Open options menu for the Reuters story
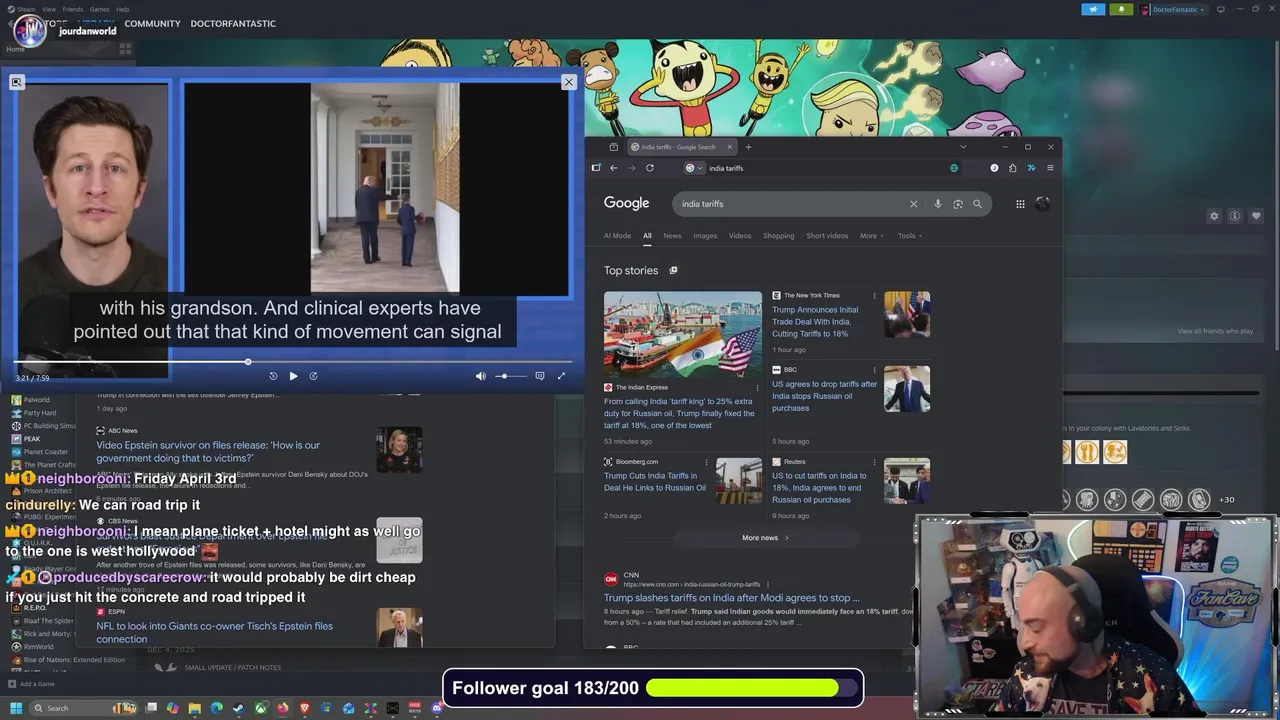The height and width of the screenshot is (720, 1280). click(x=874, y=462)
